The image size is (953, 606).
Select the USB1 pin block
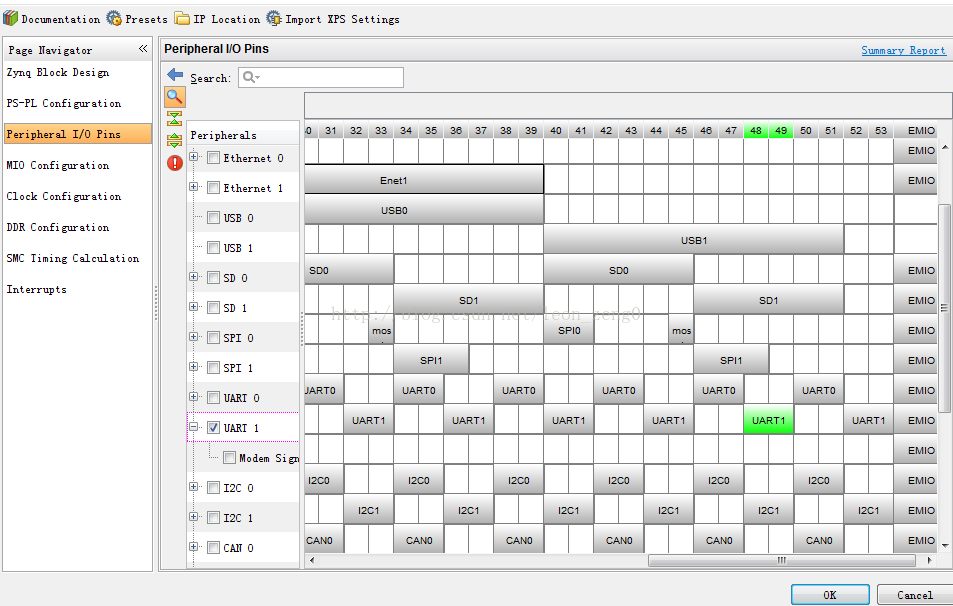pos(693,239)
